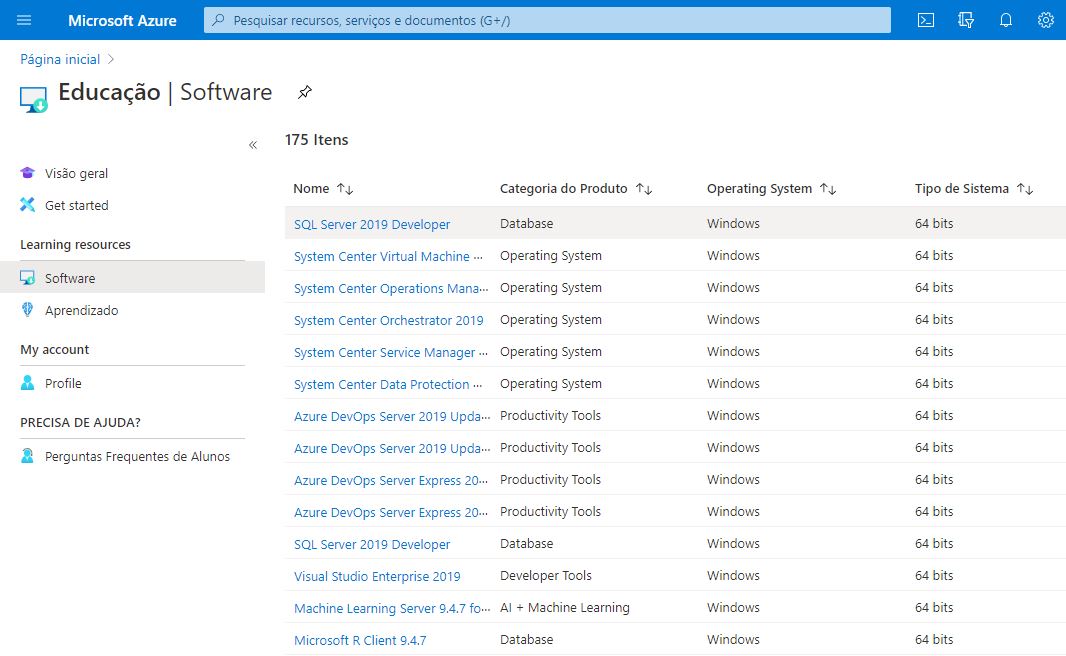Collapse the left navigation pane

(253, 145)
